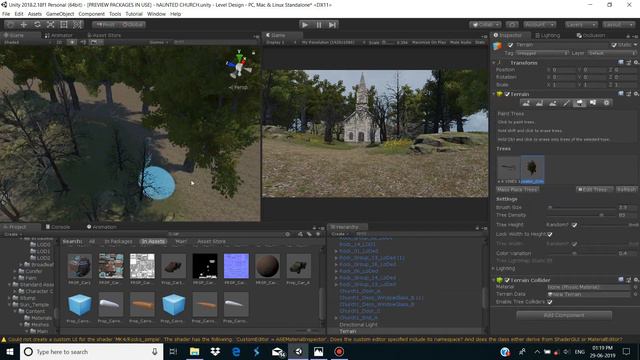
Task: Open the Window menu
Action: tap(156, 14)
